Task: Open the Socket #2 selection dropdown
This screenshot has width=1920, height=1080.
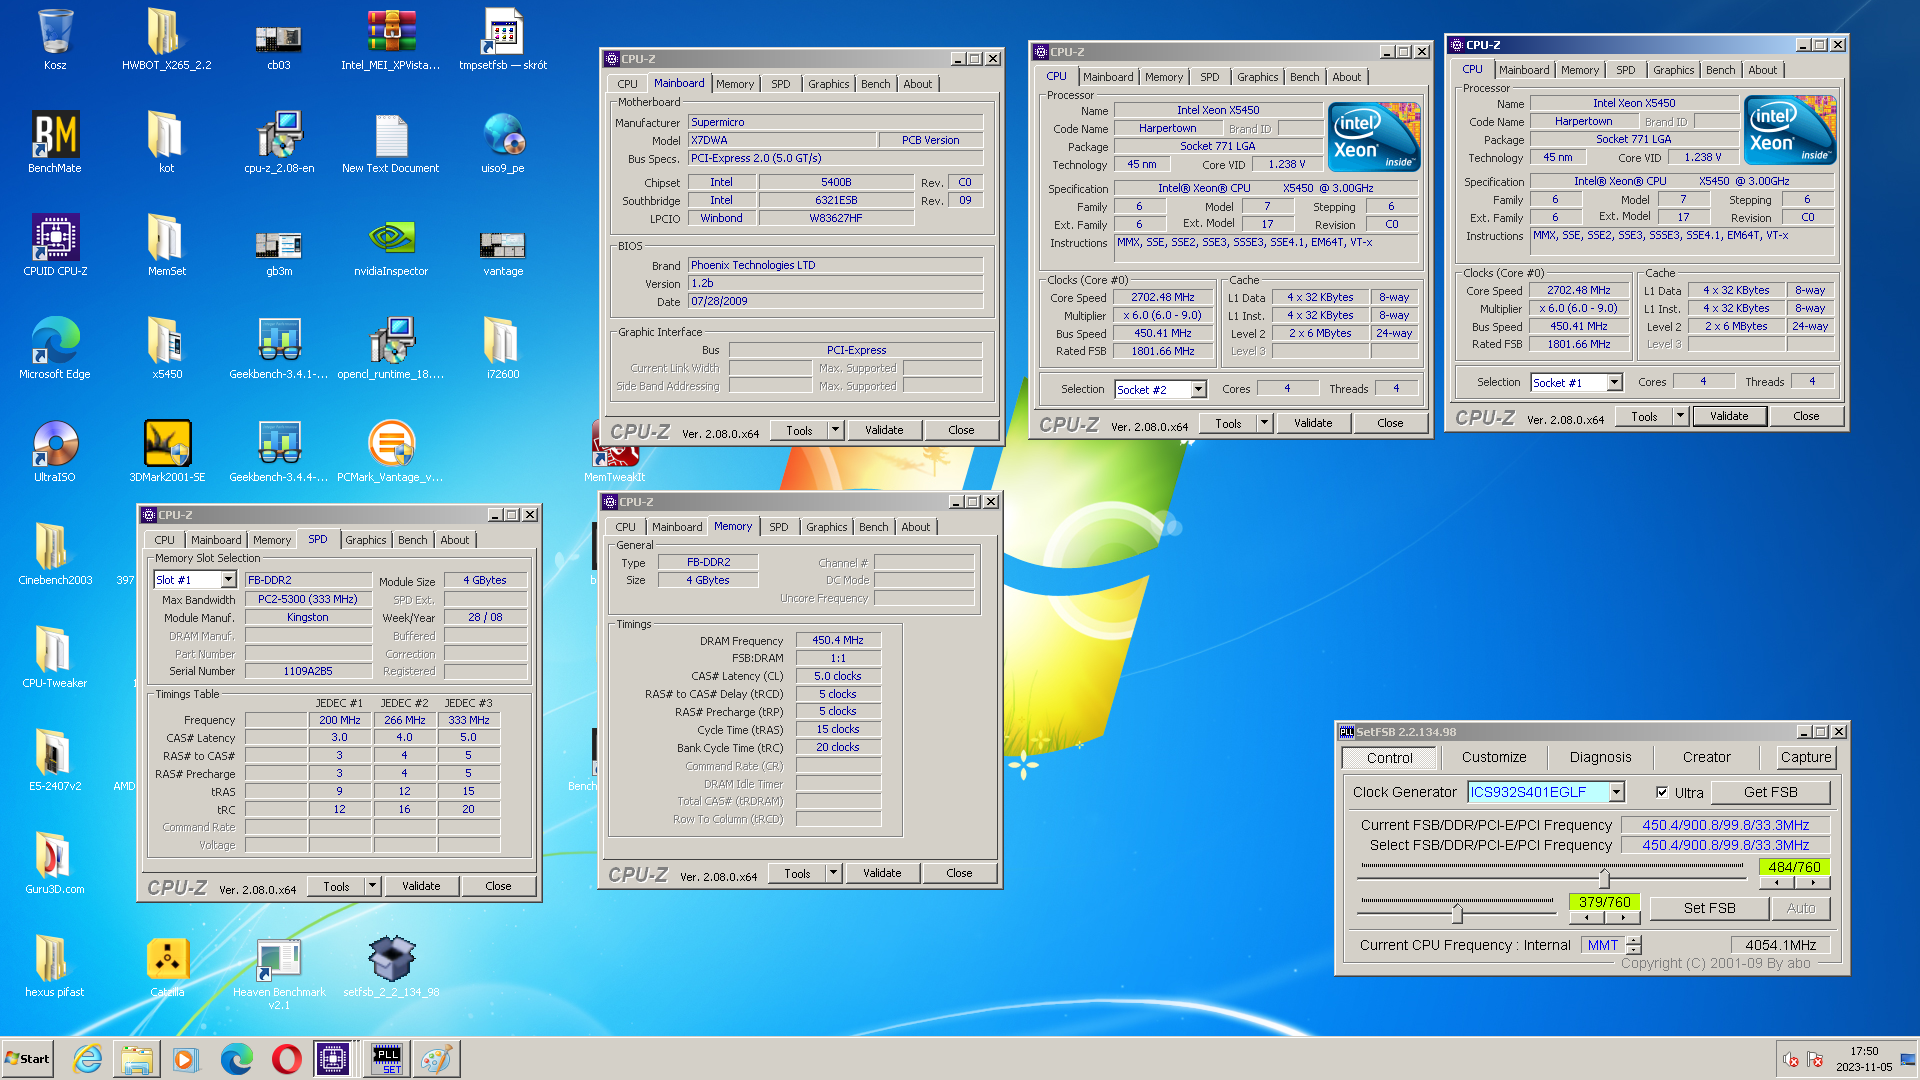Action: click(x=1198, y=389)
